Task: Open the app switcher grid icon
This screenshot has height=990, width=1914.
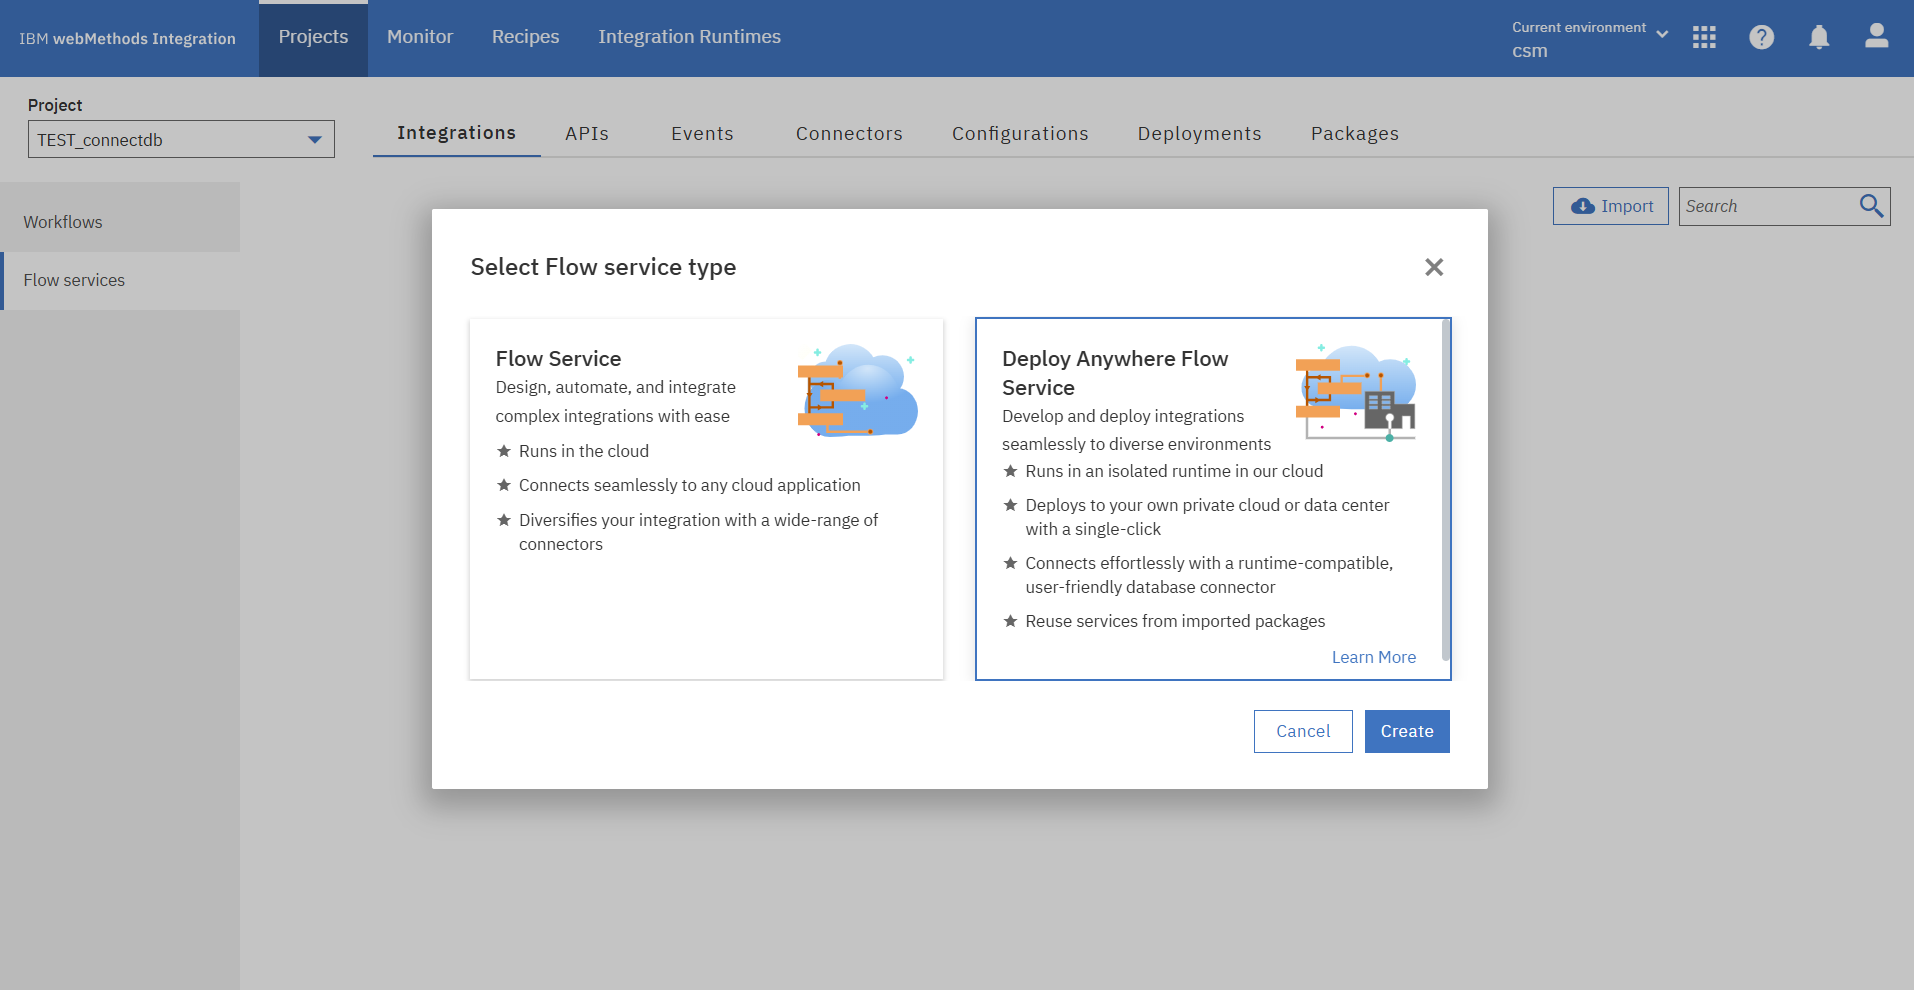Action: (x=1704, y=38)
